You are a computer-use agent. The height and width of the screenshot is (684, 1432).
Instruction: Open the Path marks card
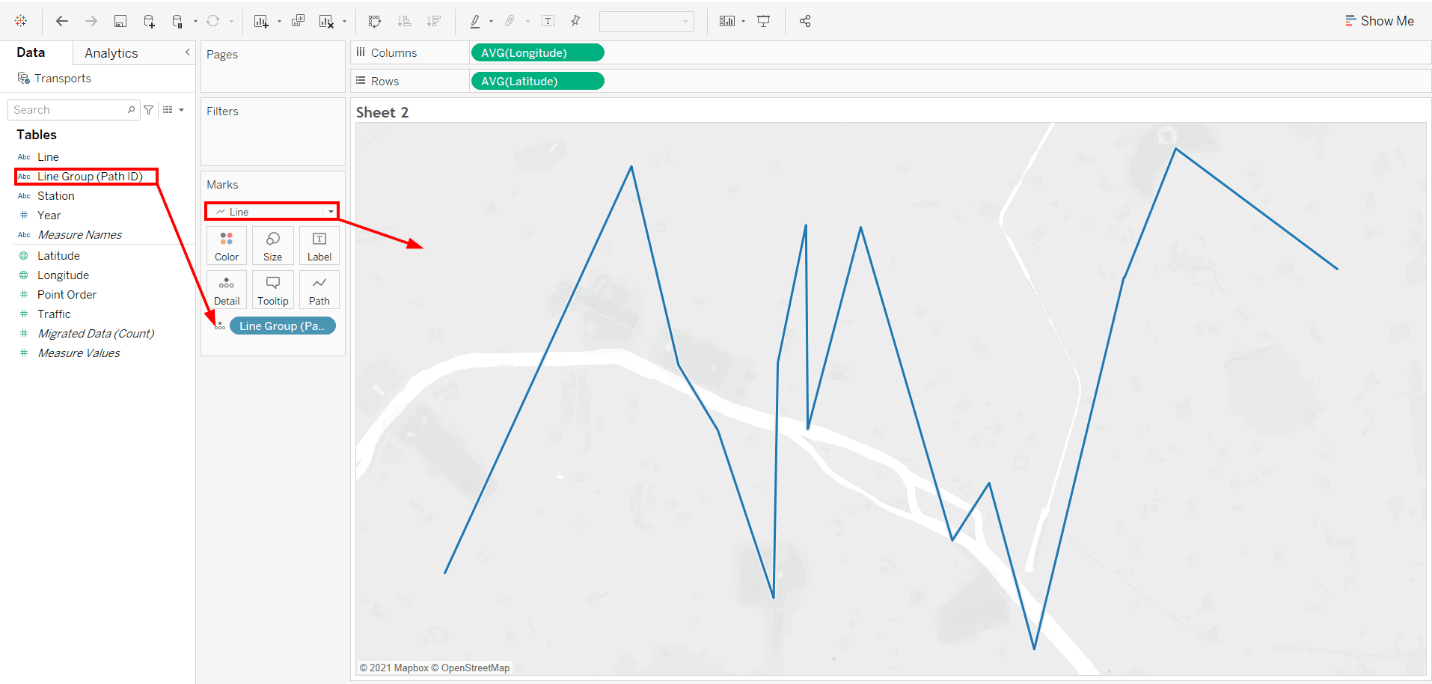pyautogui.click(x=319, y=290)
